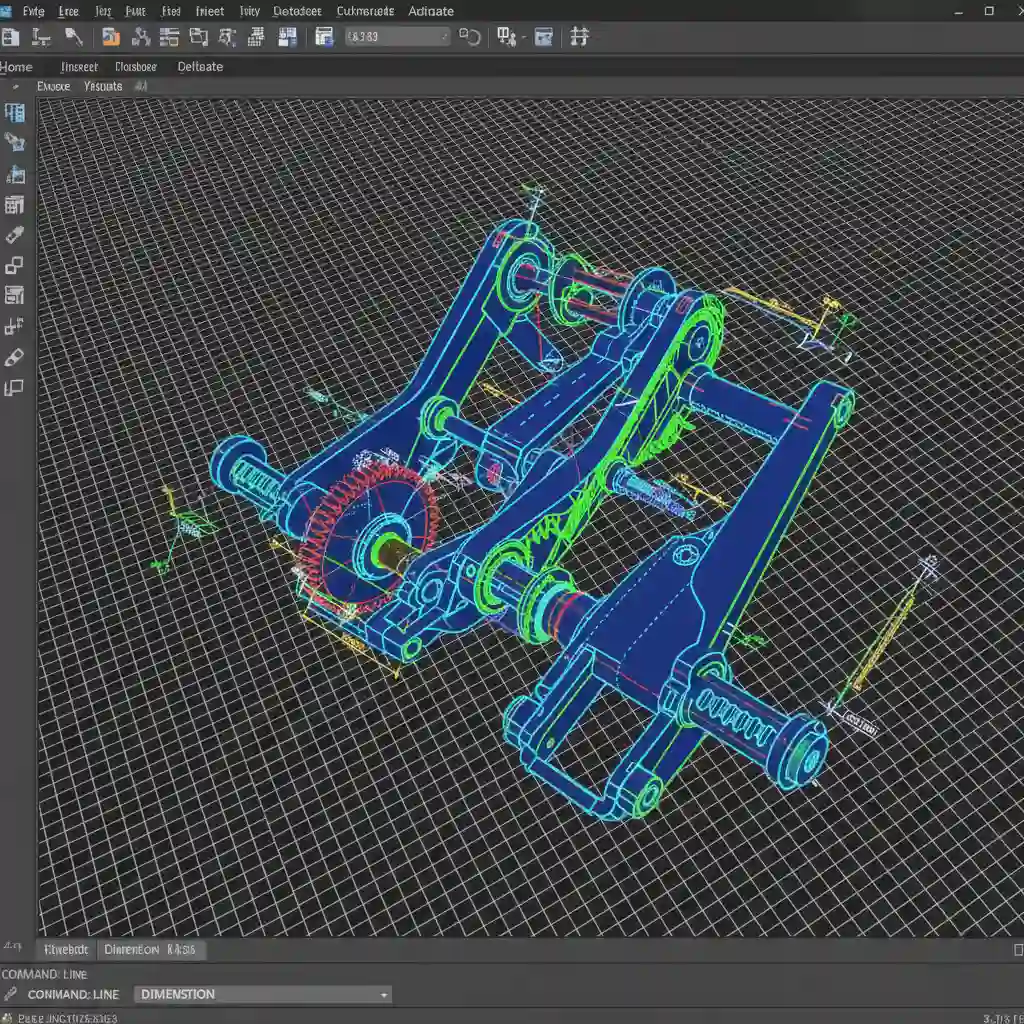Viewport: 1024px width, 1024px height.
Task: Open the Cukmsrueds menu
Action: [365, 11]
